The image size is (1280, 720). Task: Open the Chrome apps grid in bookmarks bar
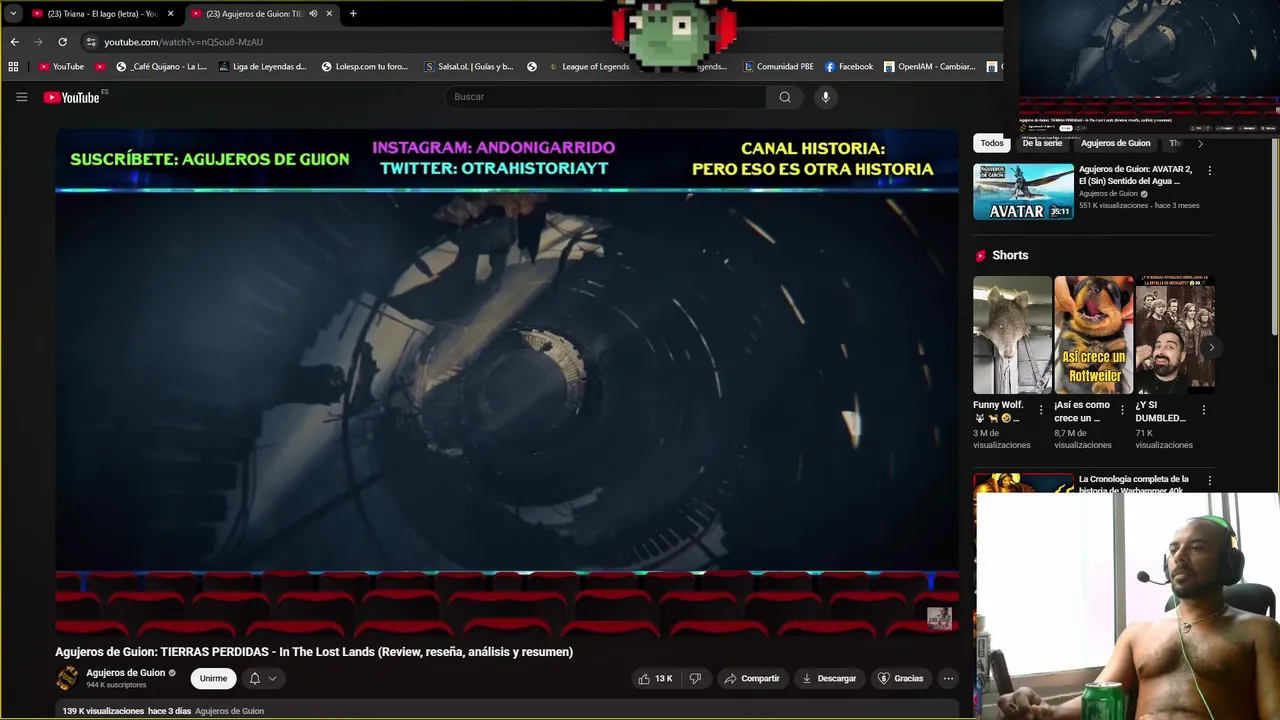click(13, 67)
